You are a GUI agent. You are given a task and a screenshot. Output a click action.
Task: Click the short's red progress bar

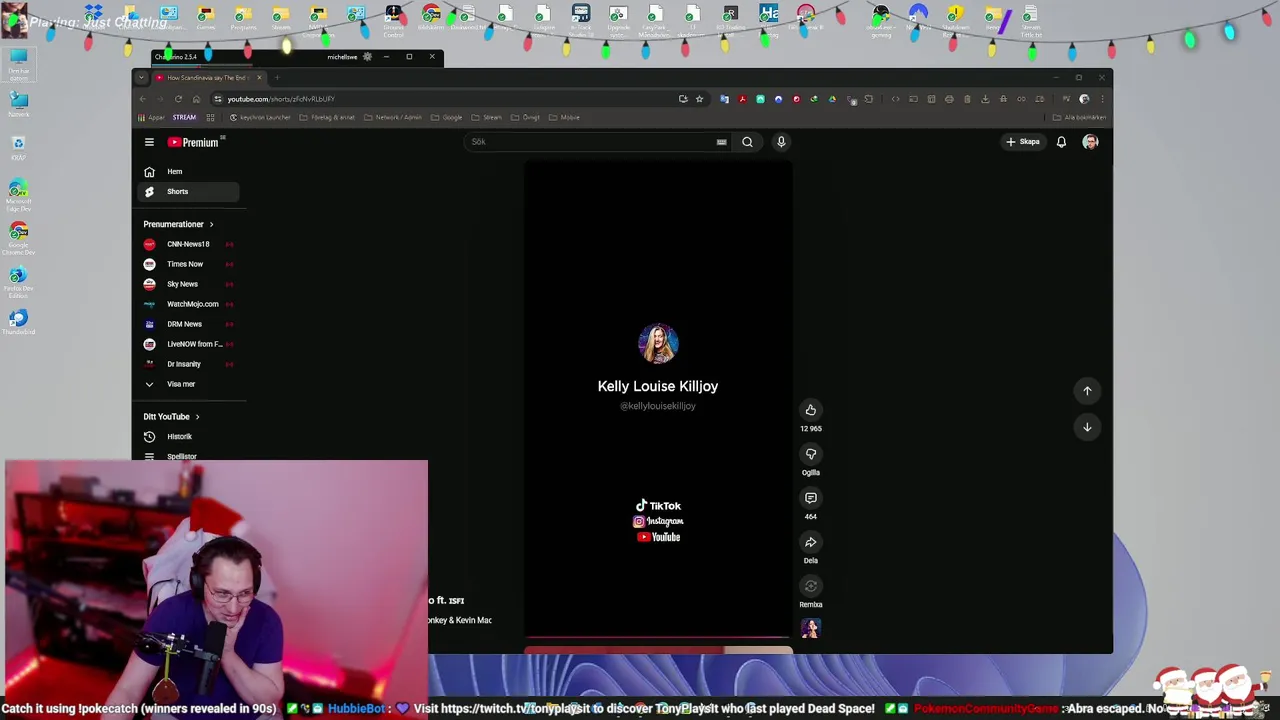658,637
